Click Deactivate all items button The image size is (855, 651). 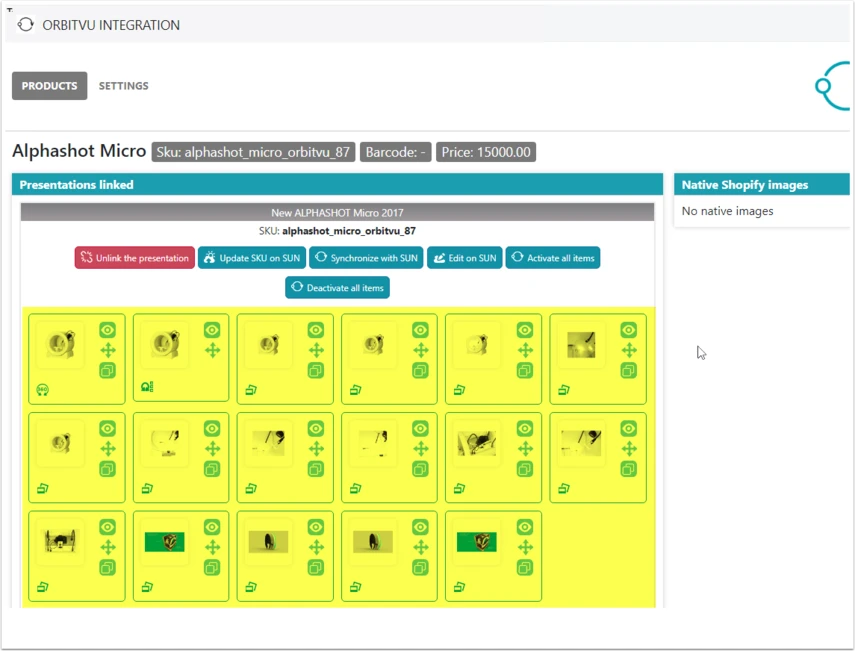coord(338,287)
